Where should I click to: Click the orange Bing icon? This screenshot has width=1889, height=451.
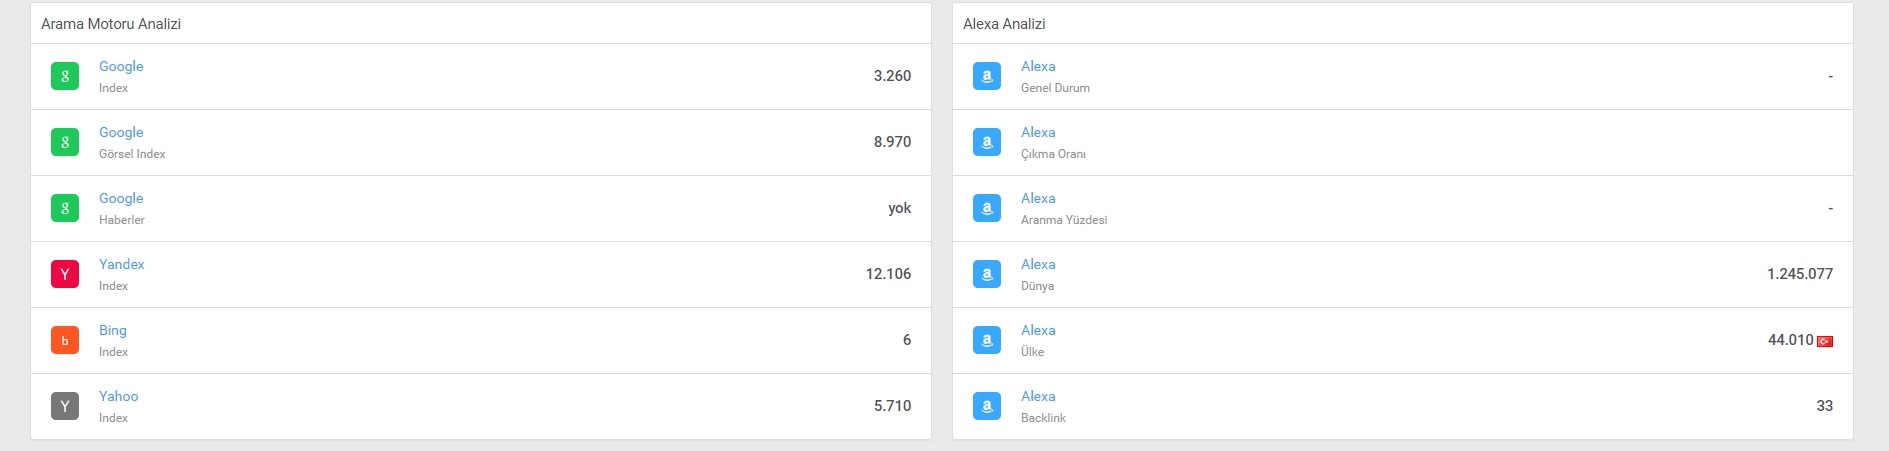65,340
